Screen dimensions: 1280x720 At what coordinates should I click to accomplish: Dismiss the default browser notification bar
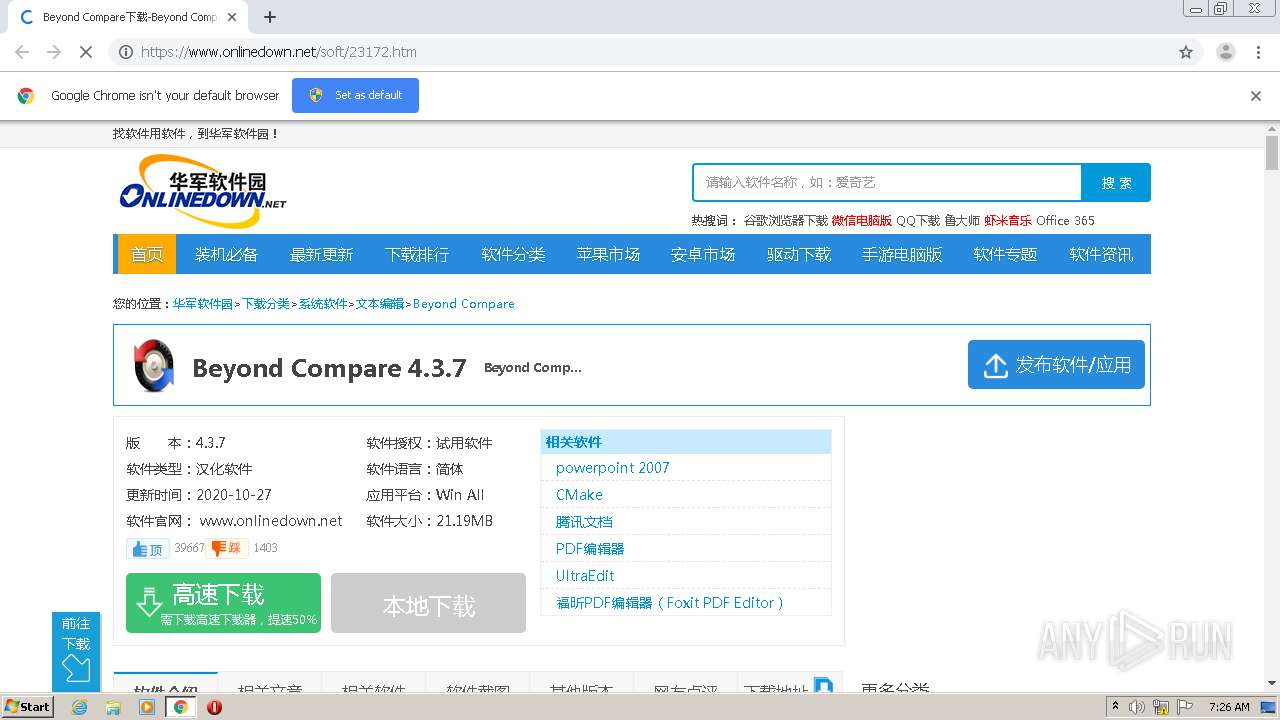pyautogui.click(x=1256, y=96)
